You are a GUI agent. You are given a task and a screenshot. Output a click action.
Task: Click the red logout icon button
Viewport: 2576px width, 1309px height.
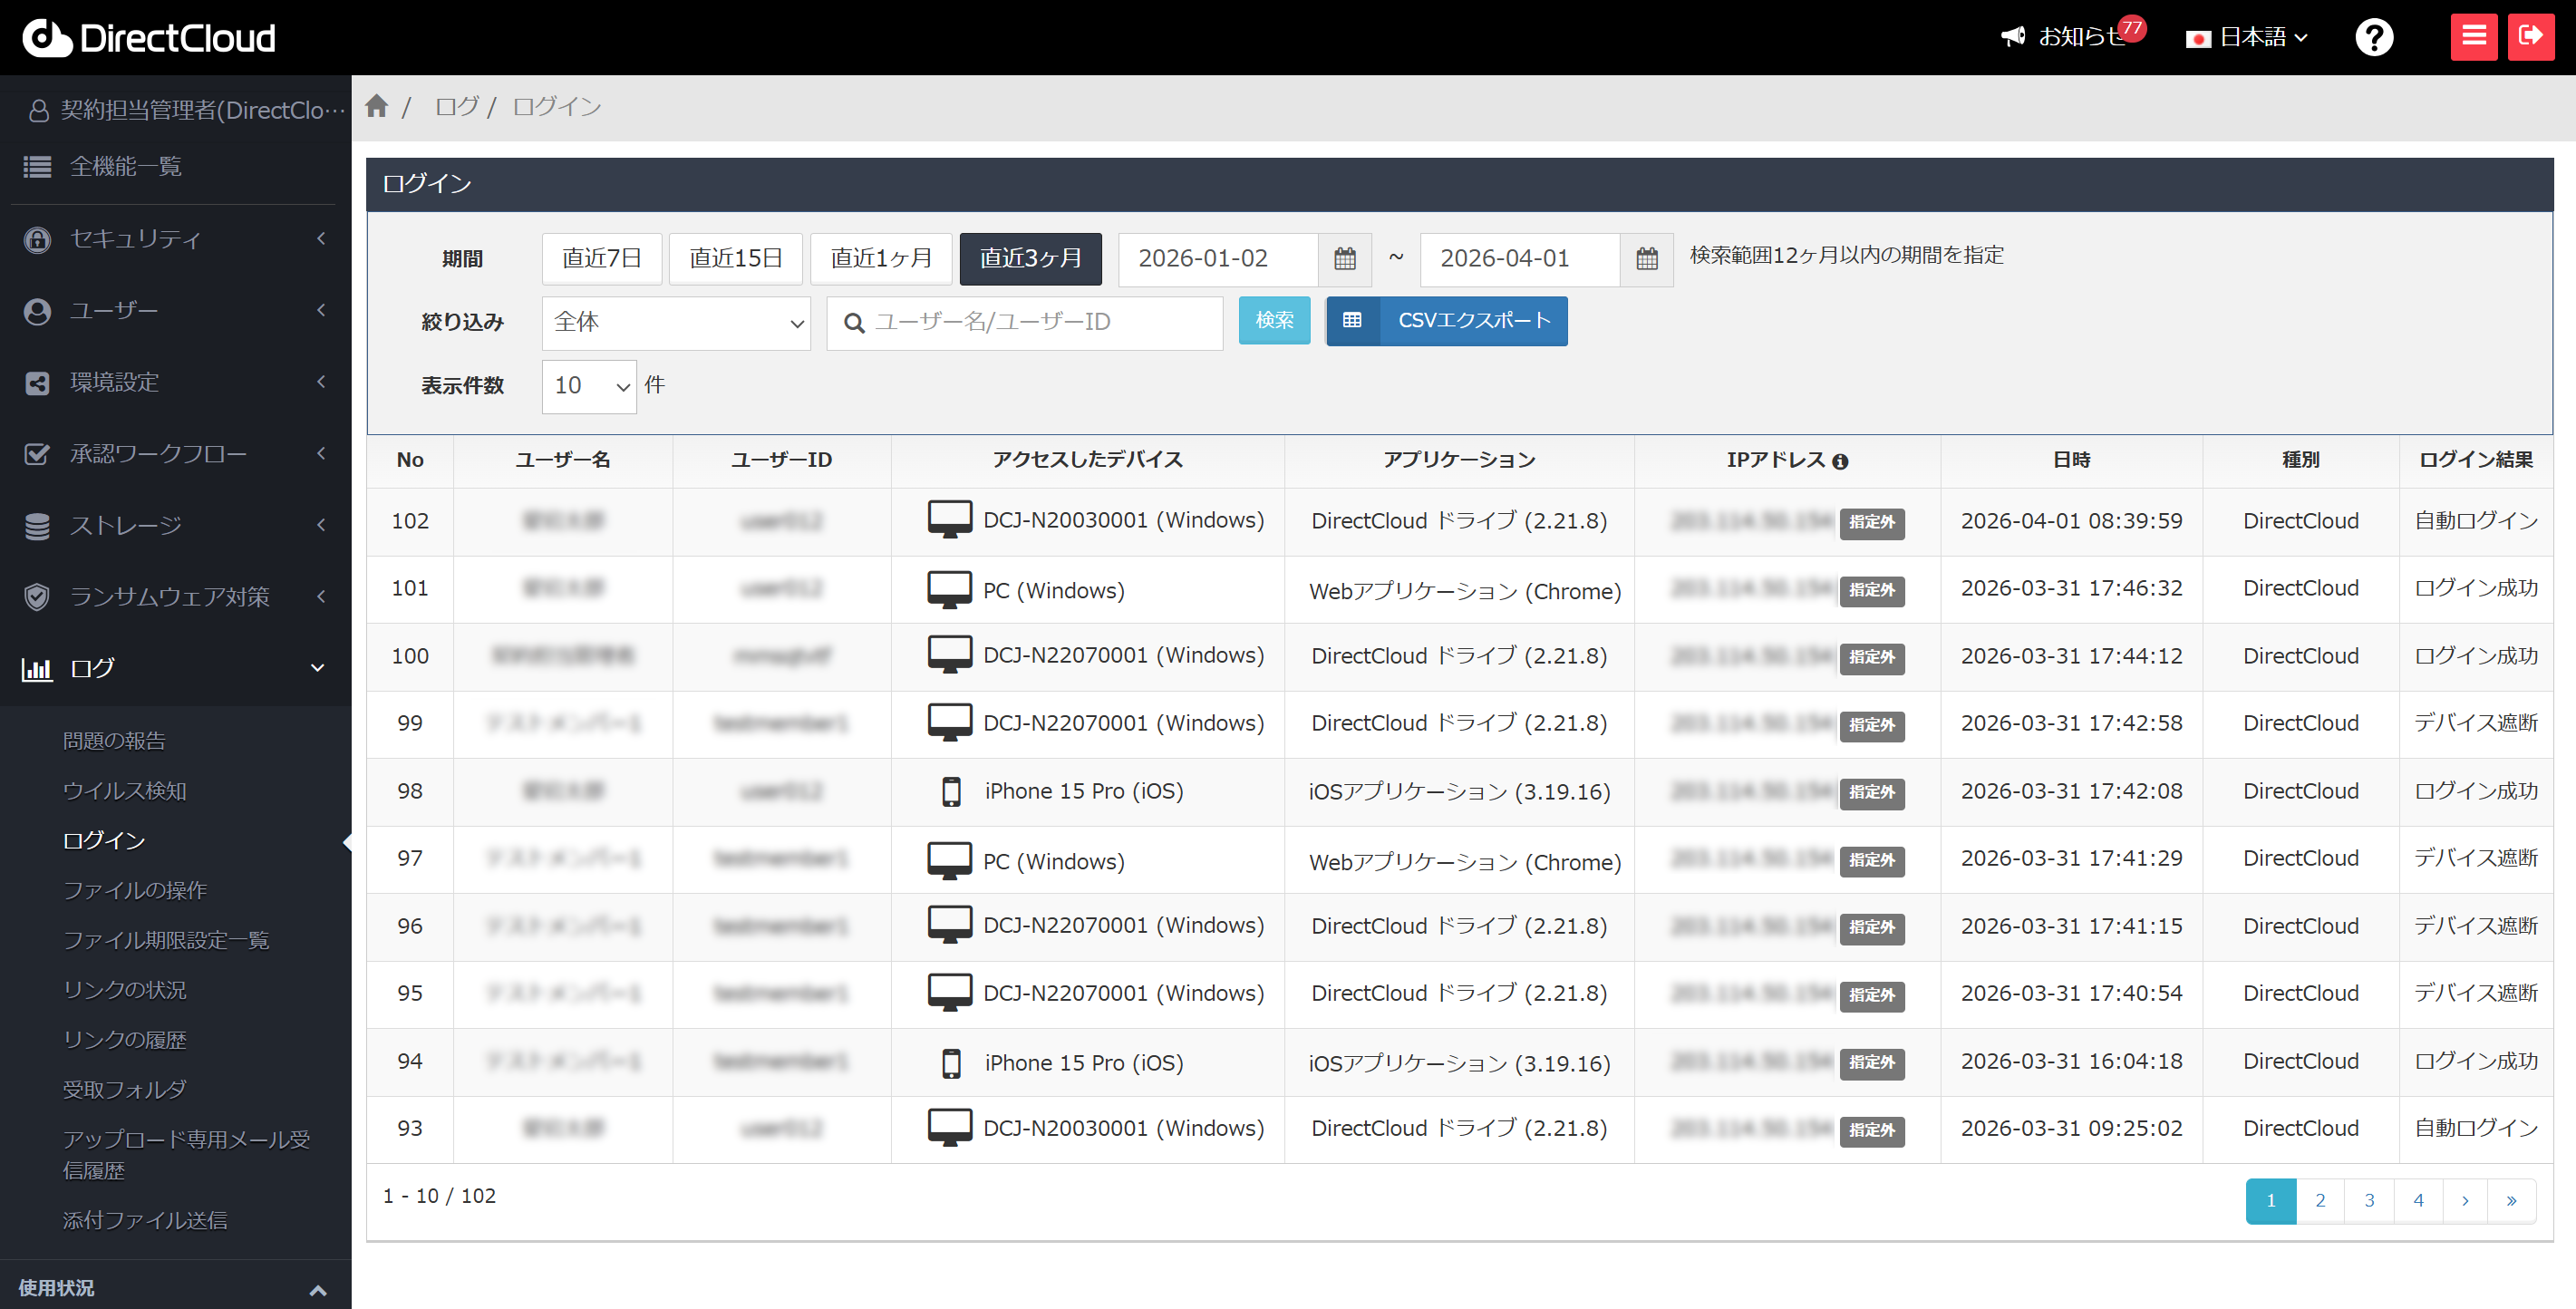click(2531, 37)
